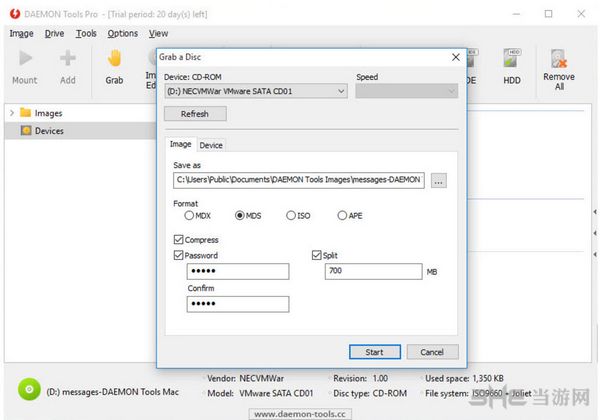Click the Save as path field
This screenshot has width=600, height=420.
(298, 180)
